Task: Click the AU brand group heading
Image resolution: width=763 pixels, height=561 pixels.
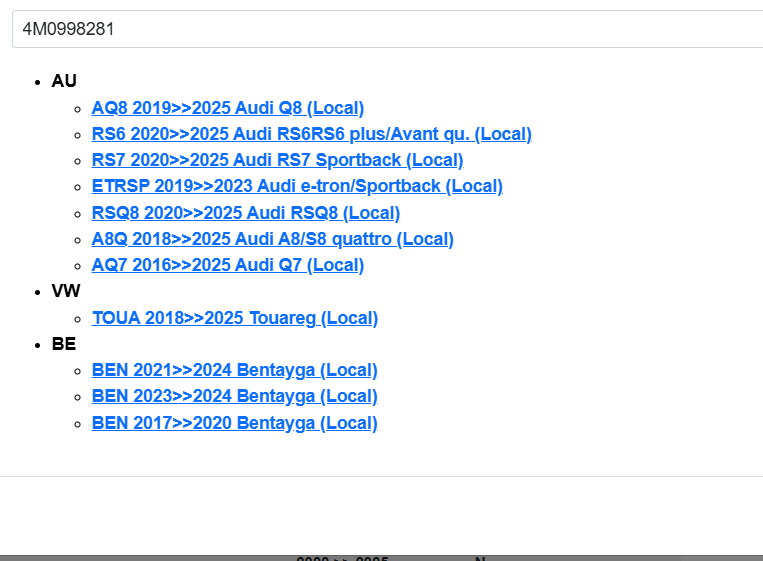Action: click(64, 81)
